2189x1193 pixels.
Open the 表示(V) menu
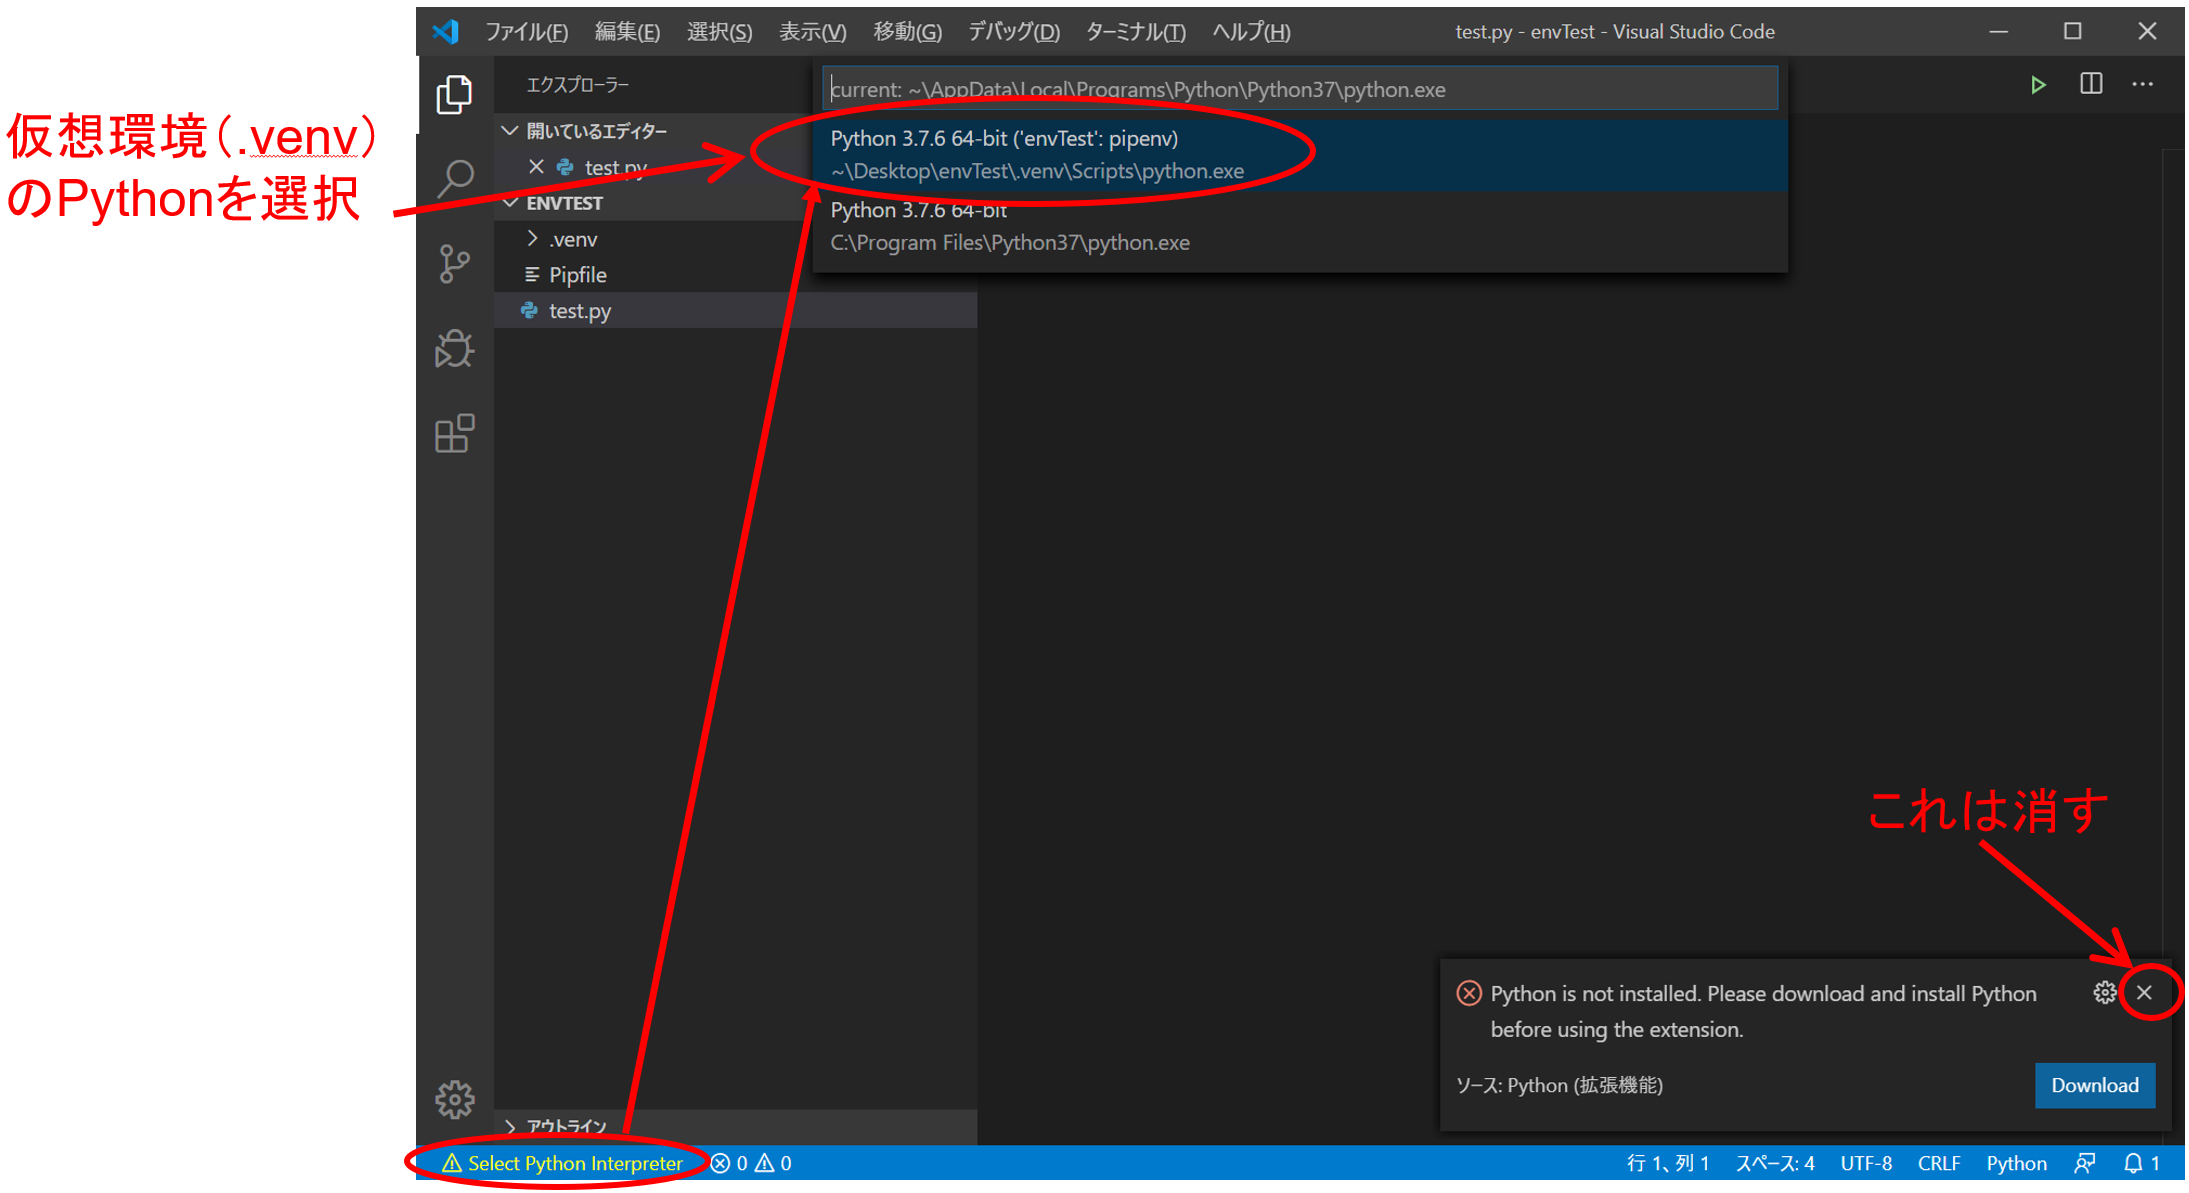(812, 32)
